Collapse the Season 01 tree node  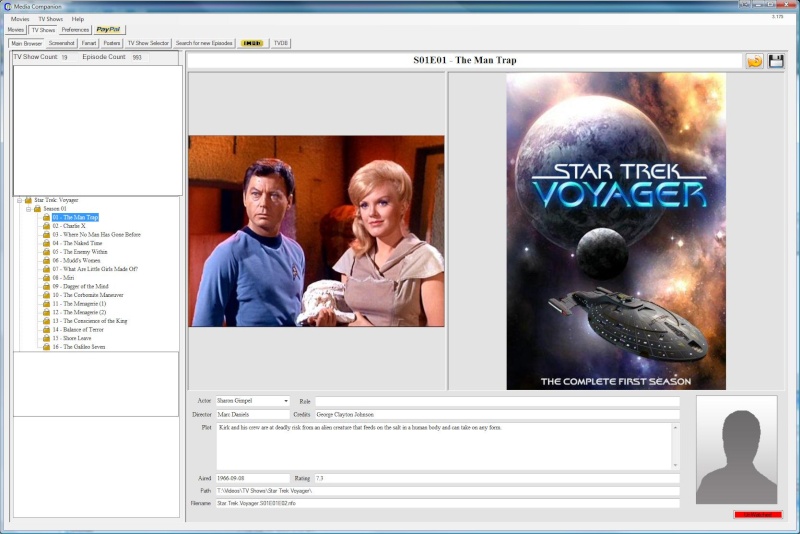point(29,209)
